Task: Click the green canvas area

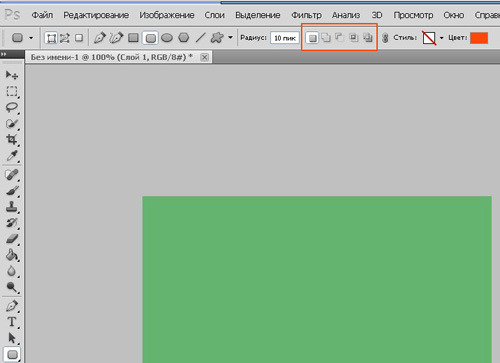Action: pos(317,279)
